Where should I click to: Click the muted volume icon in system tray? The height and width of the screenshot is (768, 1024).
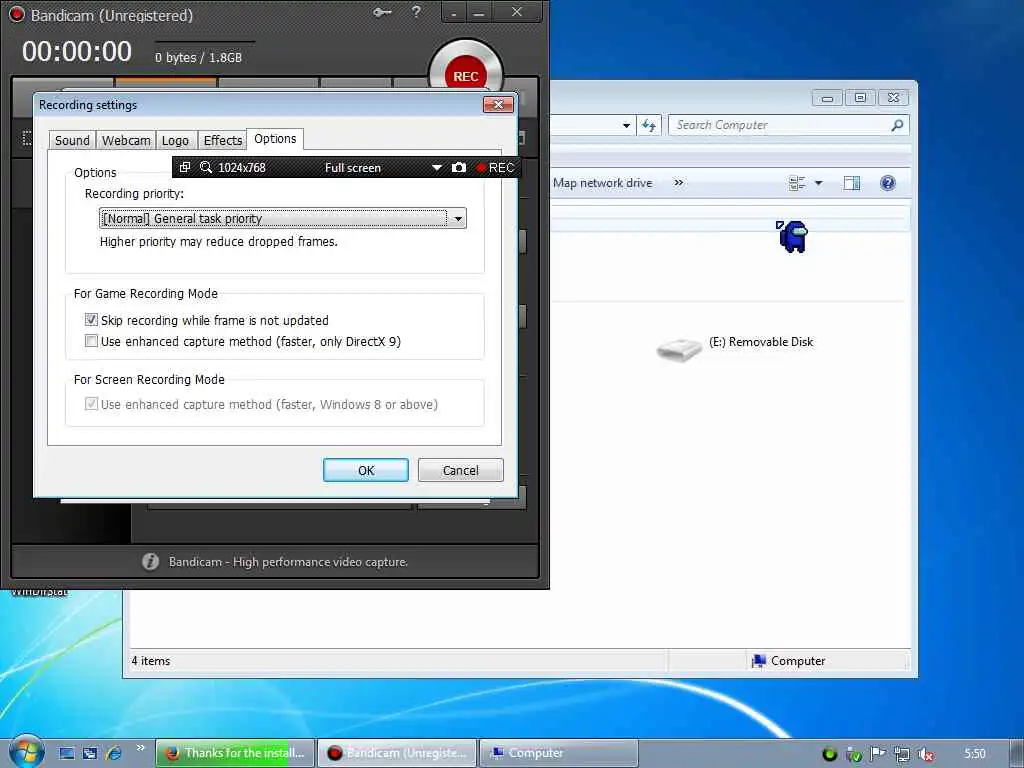[925, 754]
